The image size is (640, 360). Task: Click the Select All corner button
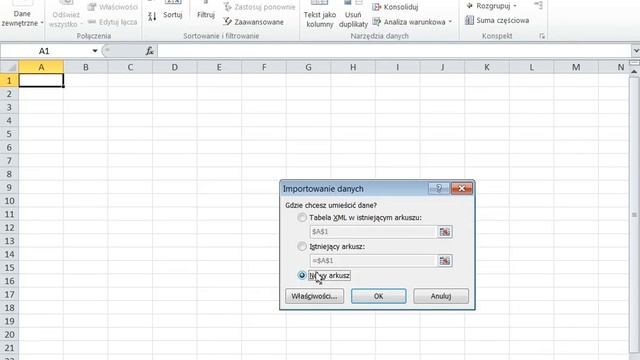9,67
